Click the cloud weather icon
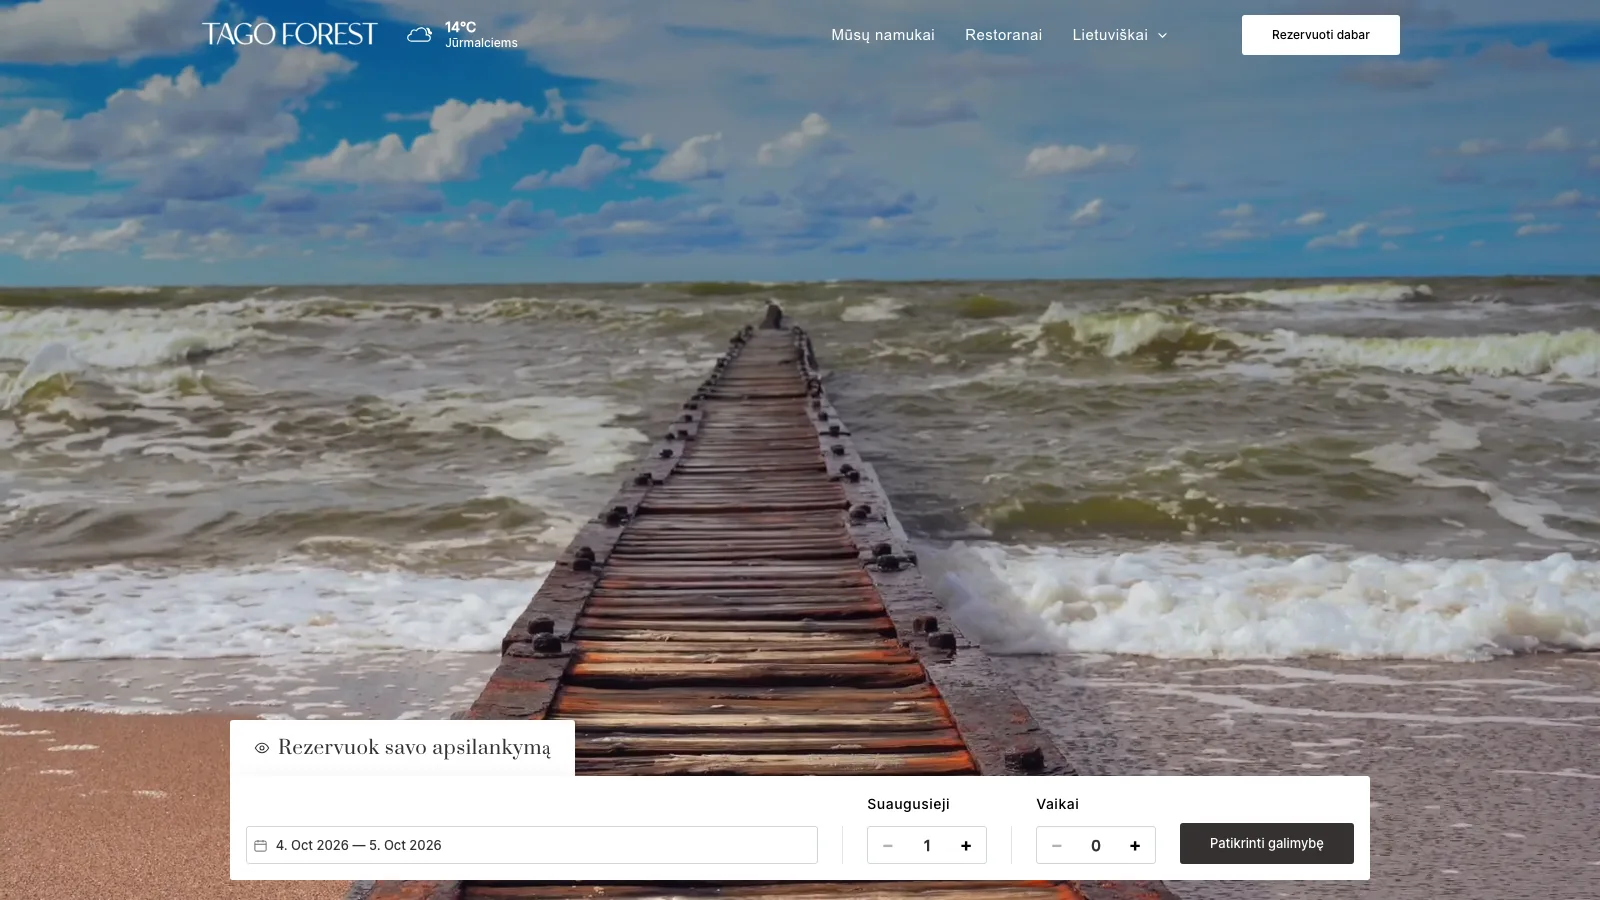Image resolution: width=1600 pixels, height=900 pixels. (x=420, y=35)
